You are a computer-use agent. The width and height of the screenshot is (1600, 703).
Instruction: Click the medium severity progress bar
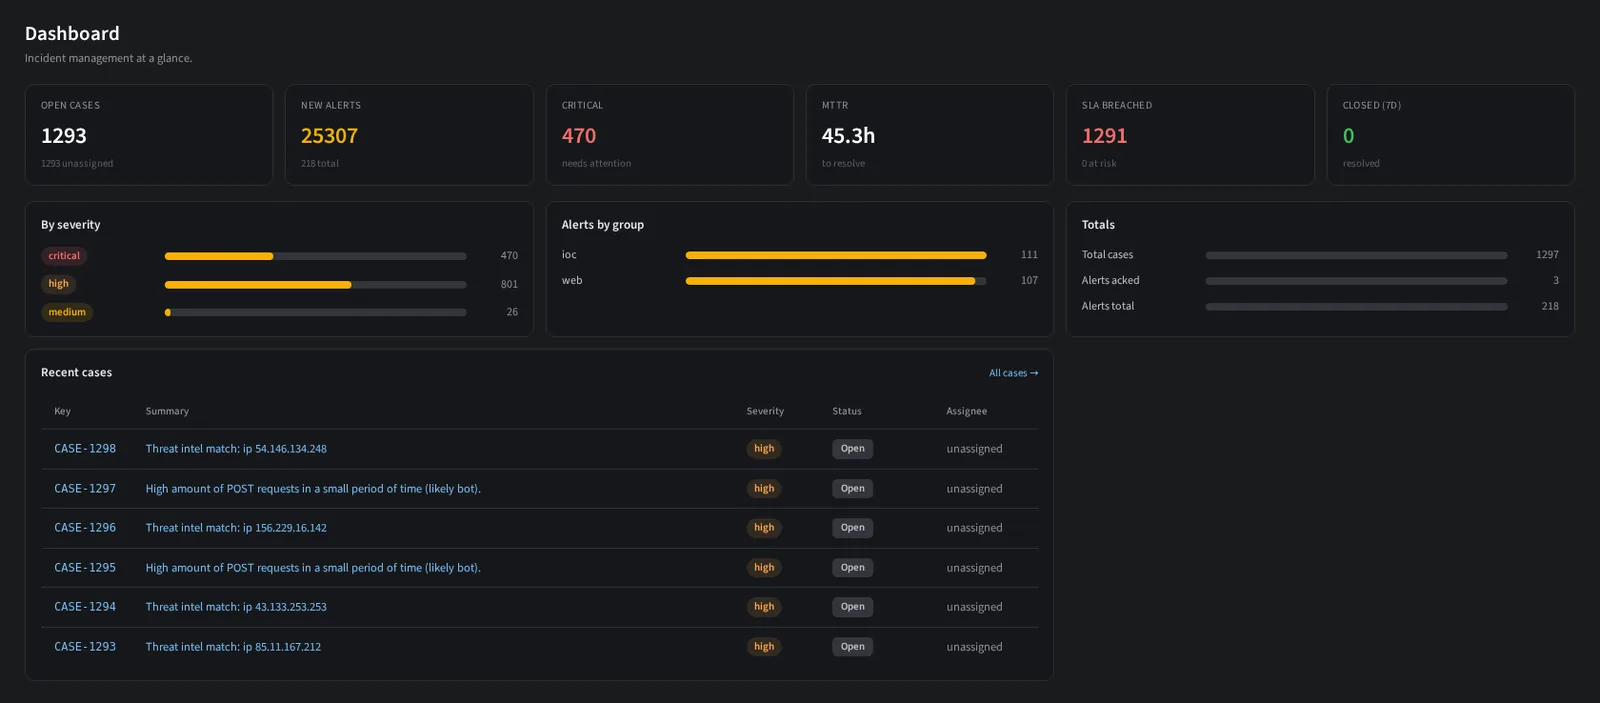316,313
